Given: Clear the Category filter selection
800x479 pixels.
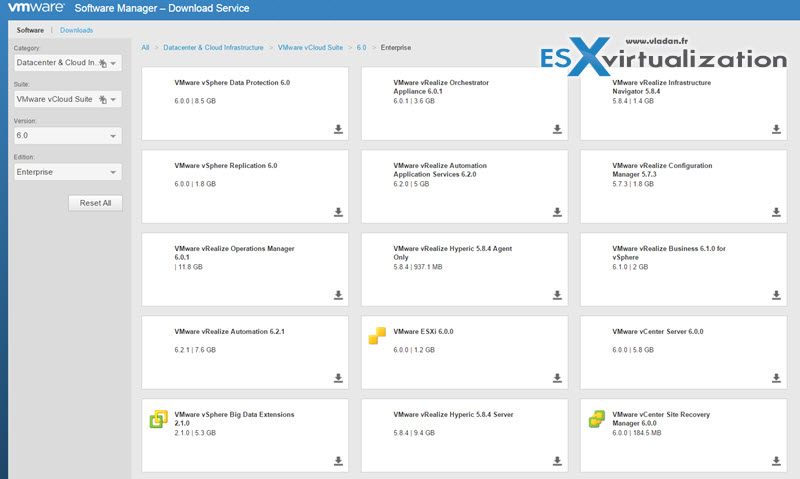Looking at the screenshot, I should [x=103, y=63].
